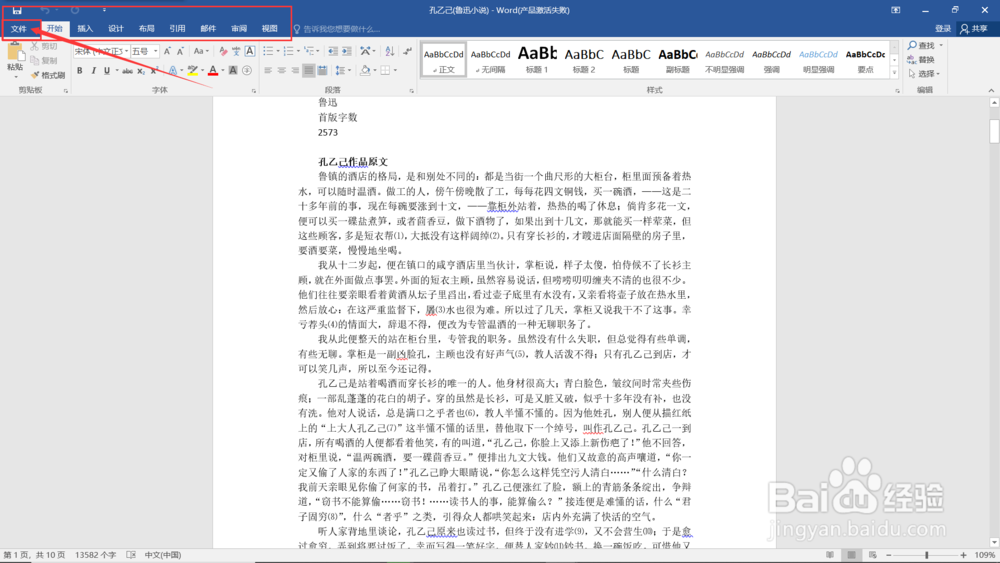Toggle bold formatting
The width and height of the screenshot is (1000, 563).
(80, 70)
